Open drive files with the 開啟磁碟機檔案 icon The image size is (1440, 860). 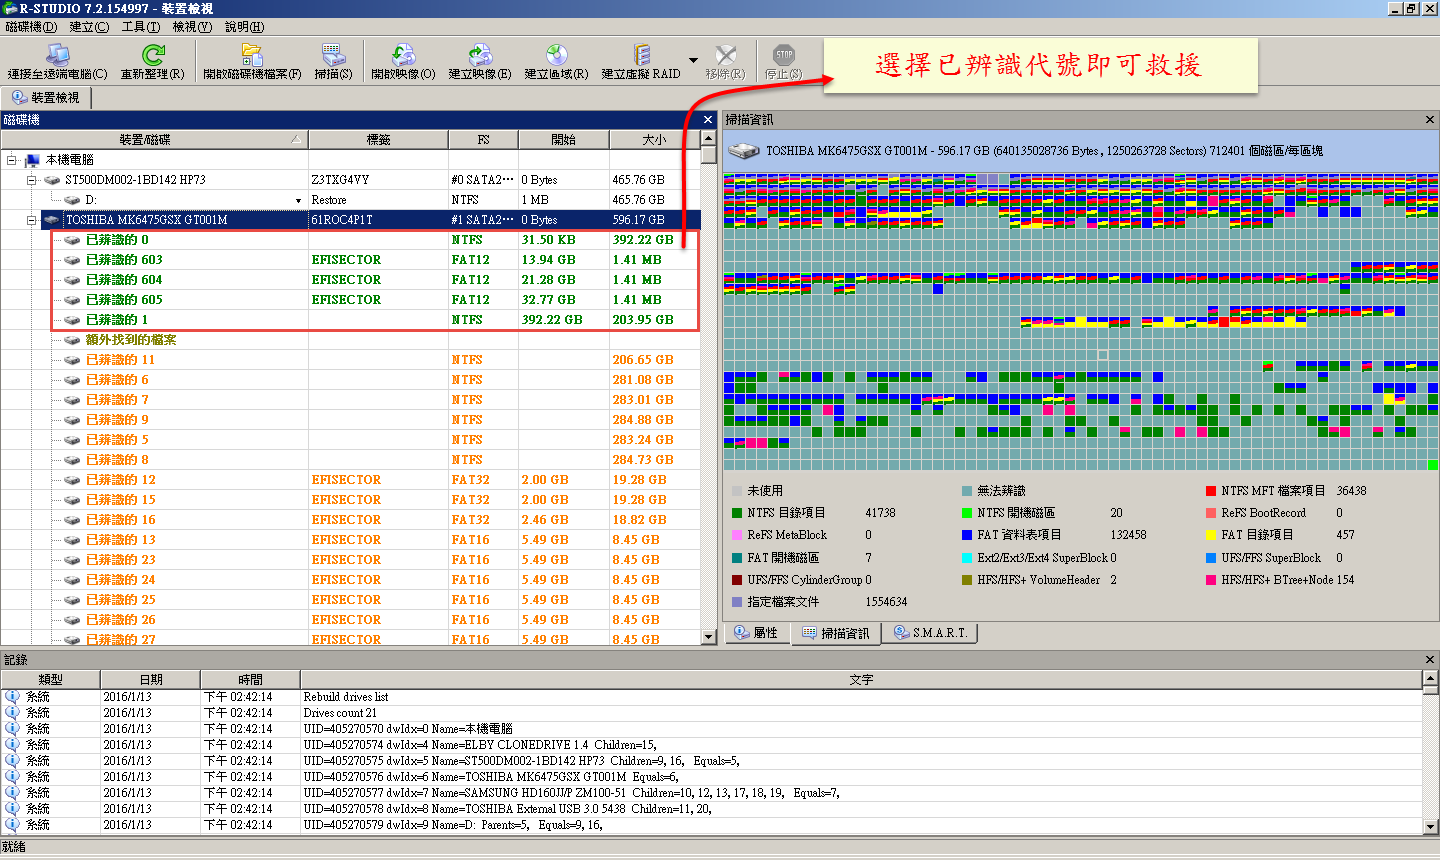(252, 55)
